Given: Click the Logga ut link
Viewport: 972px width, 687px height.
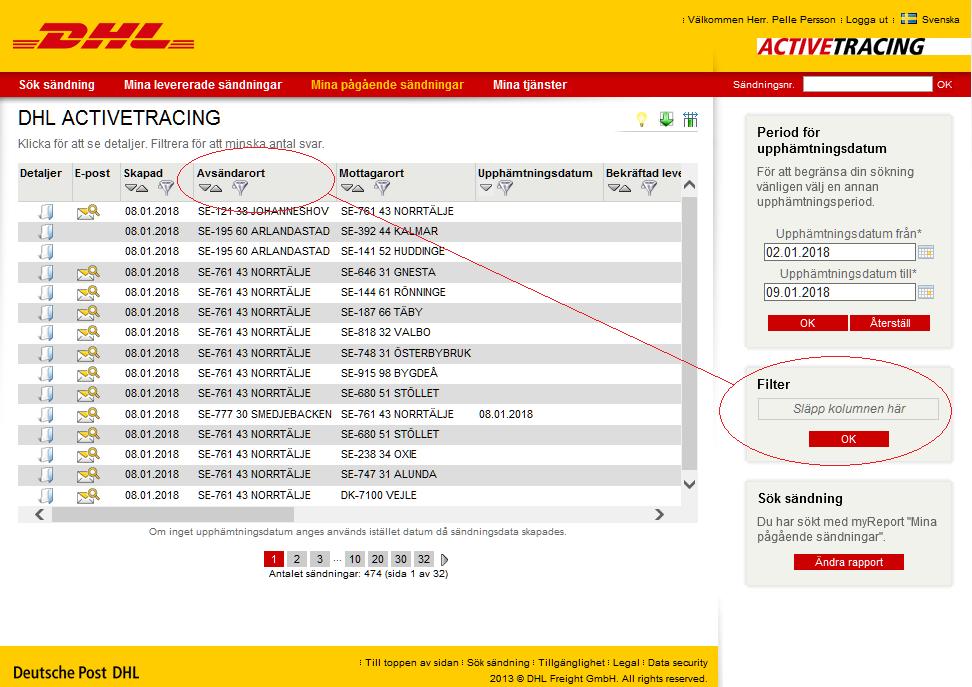Looking at the screenshot, I should (867, 19).
